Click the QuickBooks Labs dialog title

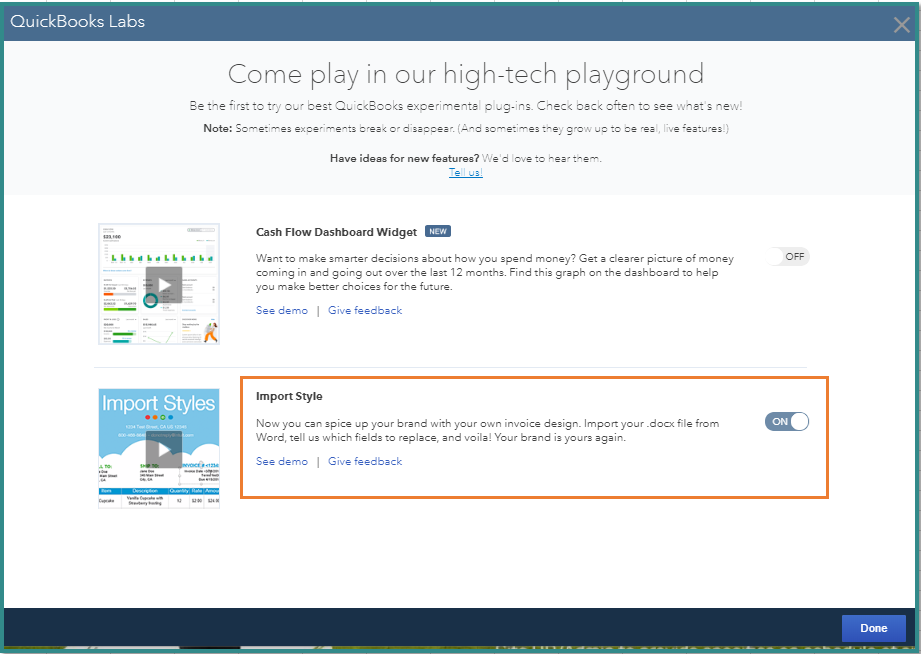click(x=78, y=21)
